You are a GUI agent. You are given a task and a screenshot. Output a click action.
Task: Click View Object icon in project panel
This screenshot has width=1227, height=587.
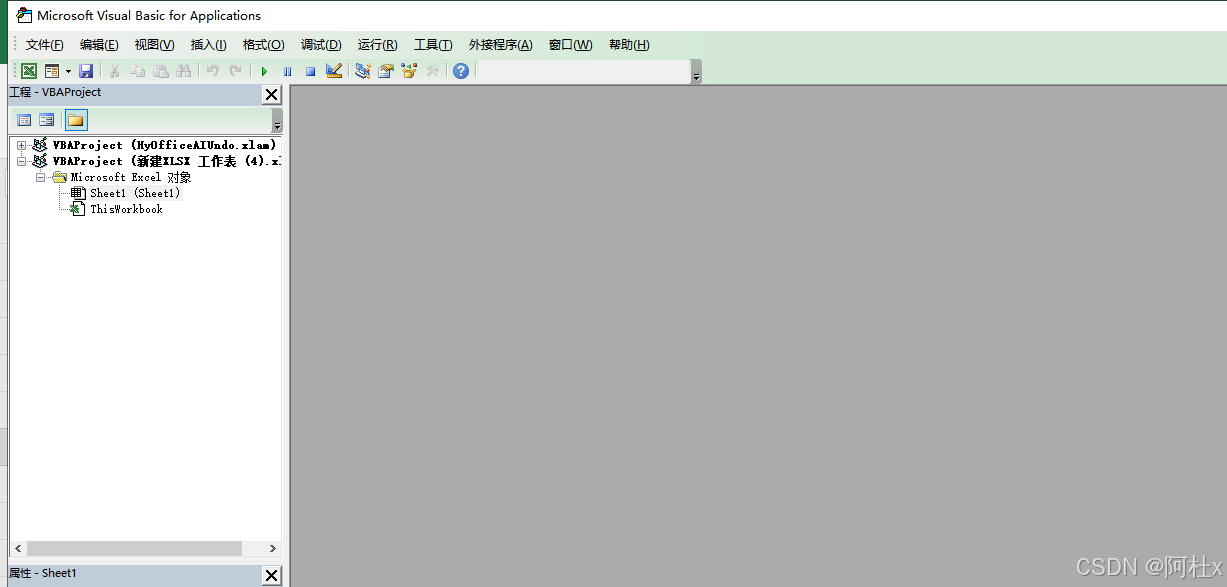click(x=47, y=120)
